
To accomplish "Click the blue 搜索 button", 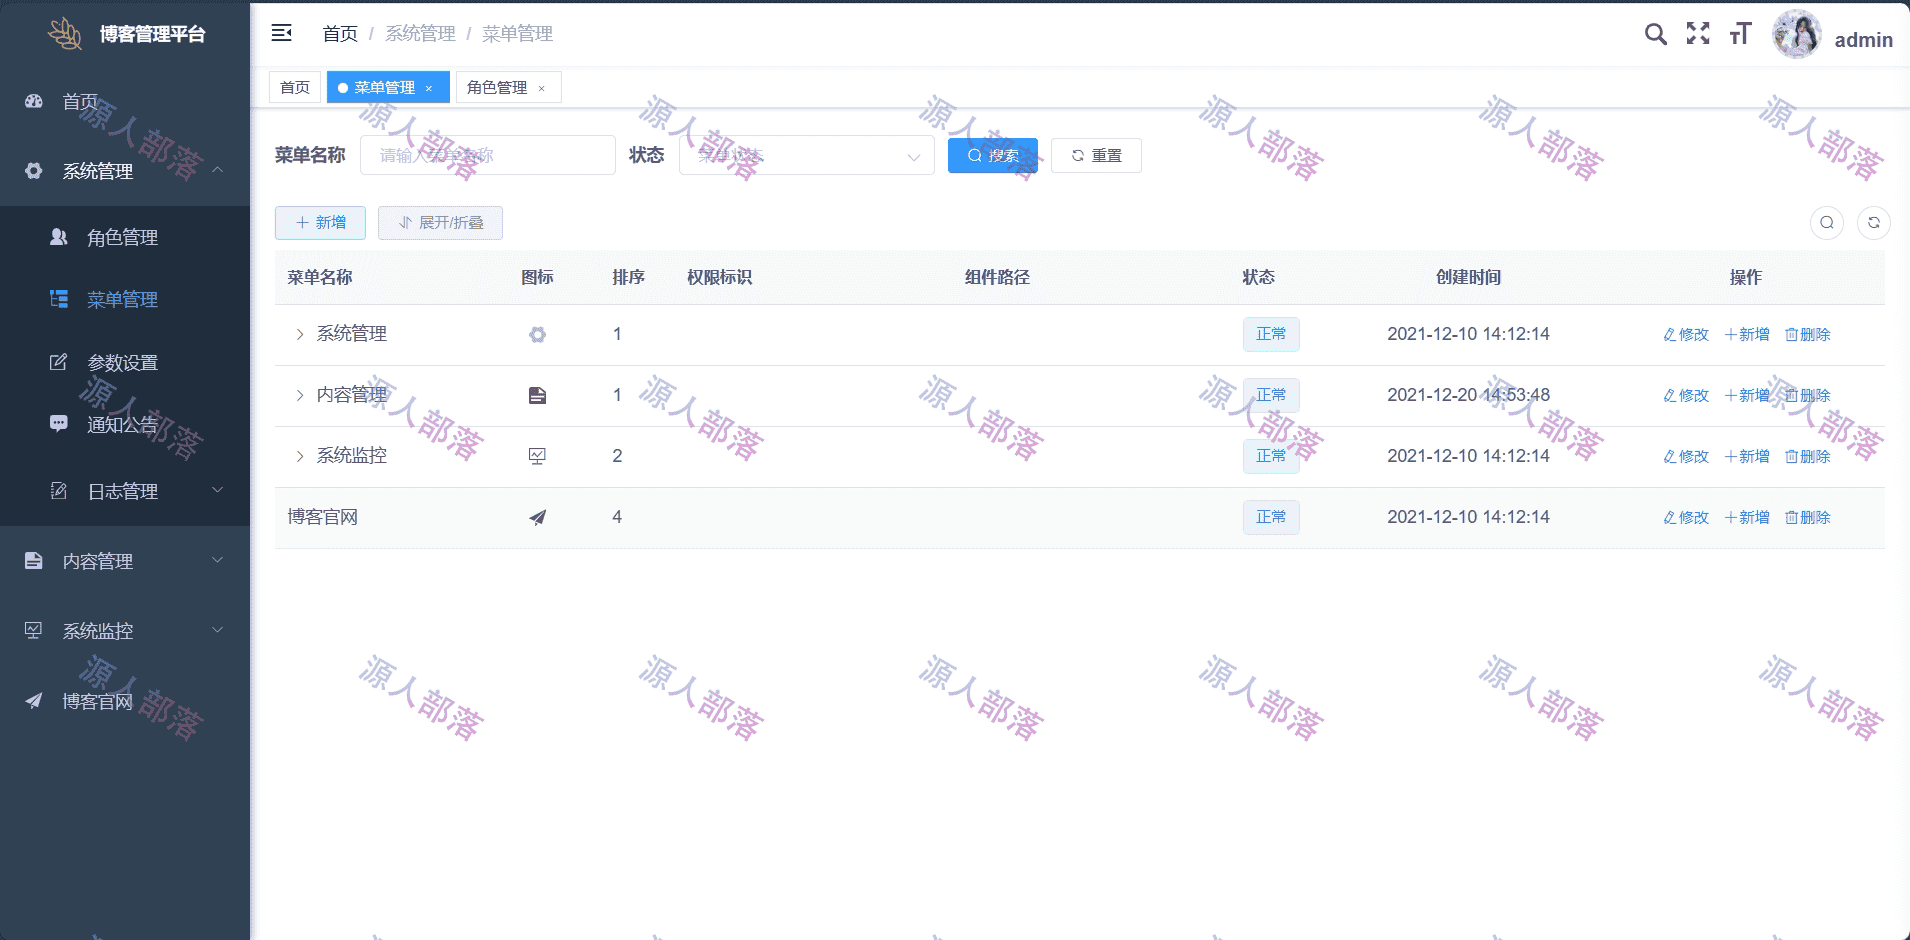I will (993, 155).
